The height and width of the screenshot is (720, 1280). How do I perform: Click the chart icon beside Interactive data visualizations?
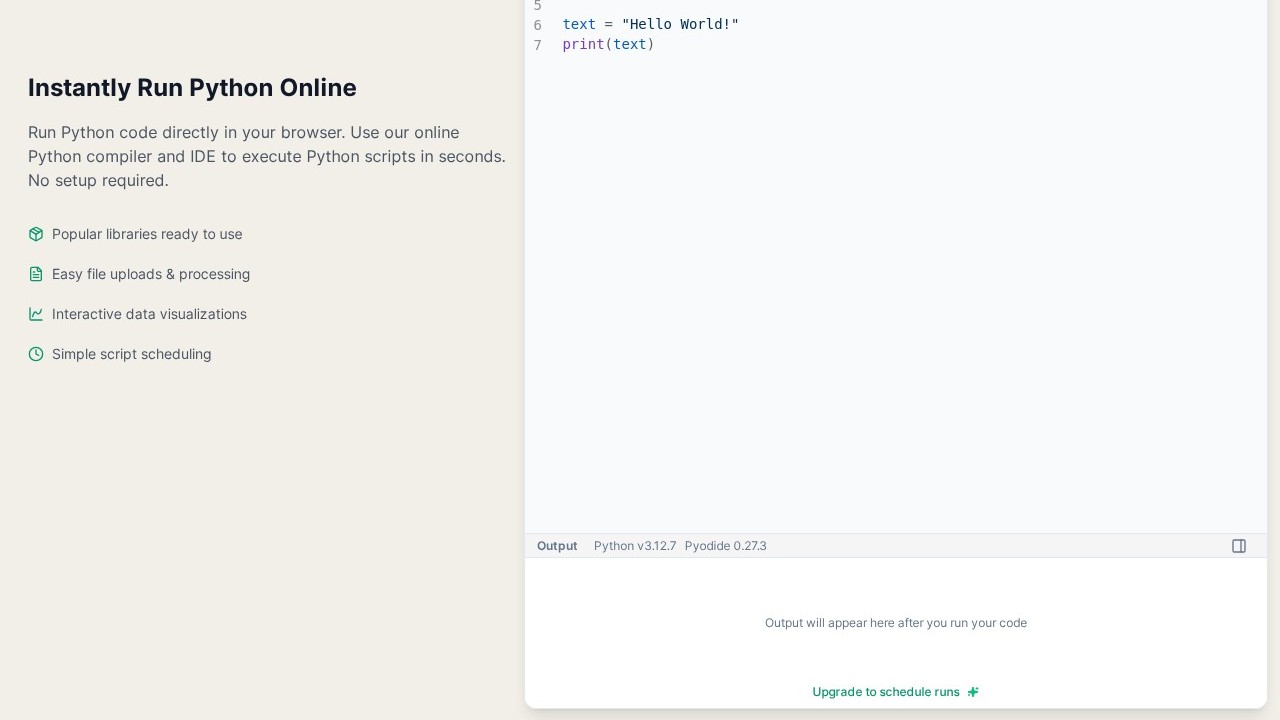point(36,314)
